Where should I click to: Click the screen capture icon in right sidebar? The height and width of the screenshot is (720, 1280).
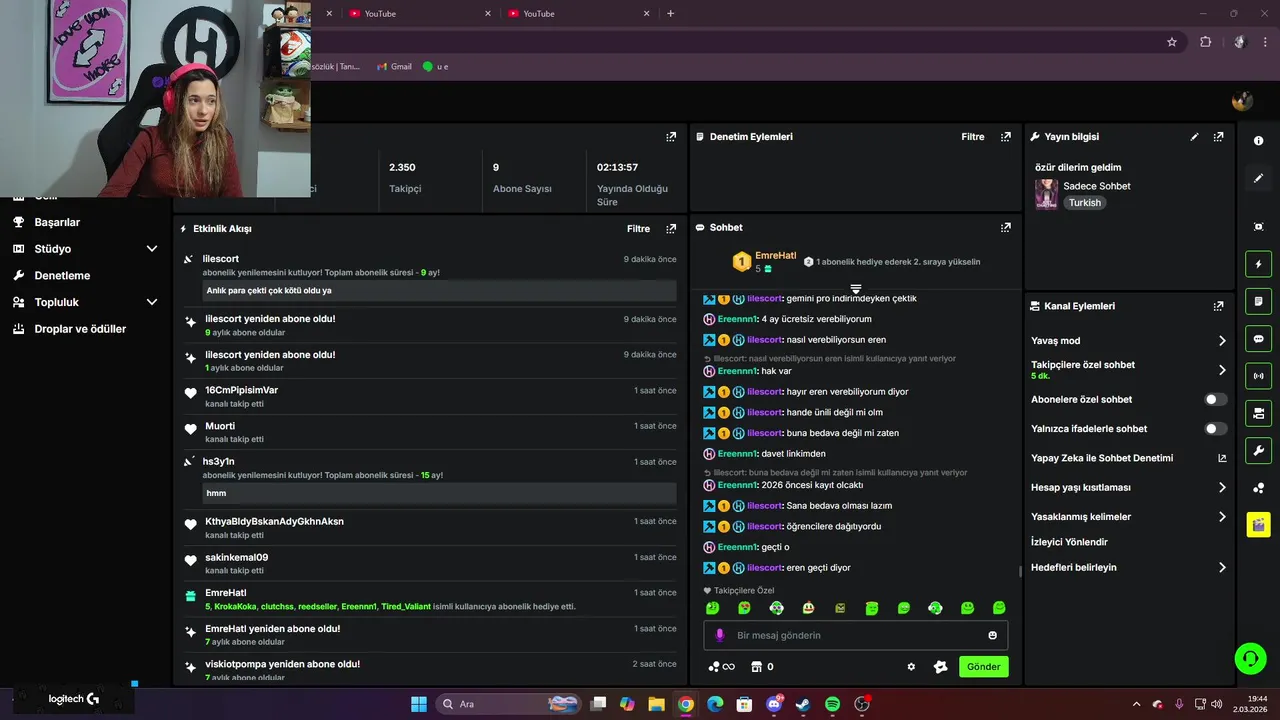(x=1258, y=227)
